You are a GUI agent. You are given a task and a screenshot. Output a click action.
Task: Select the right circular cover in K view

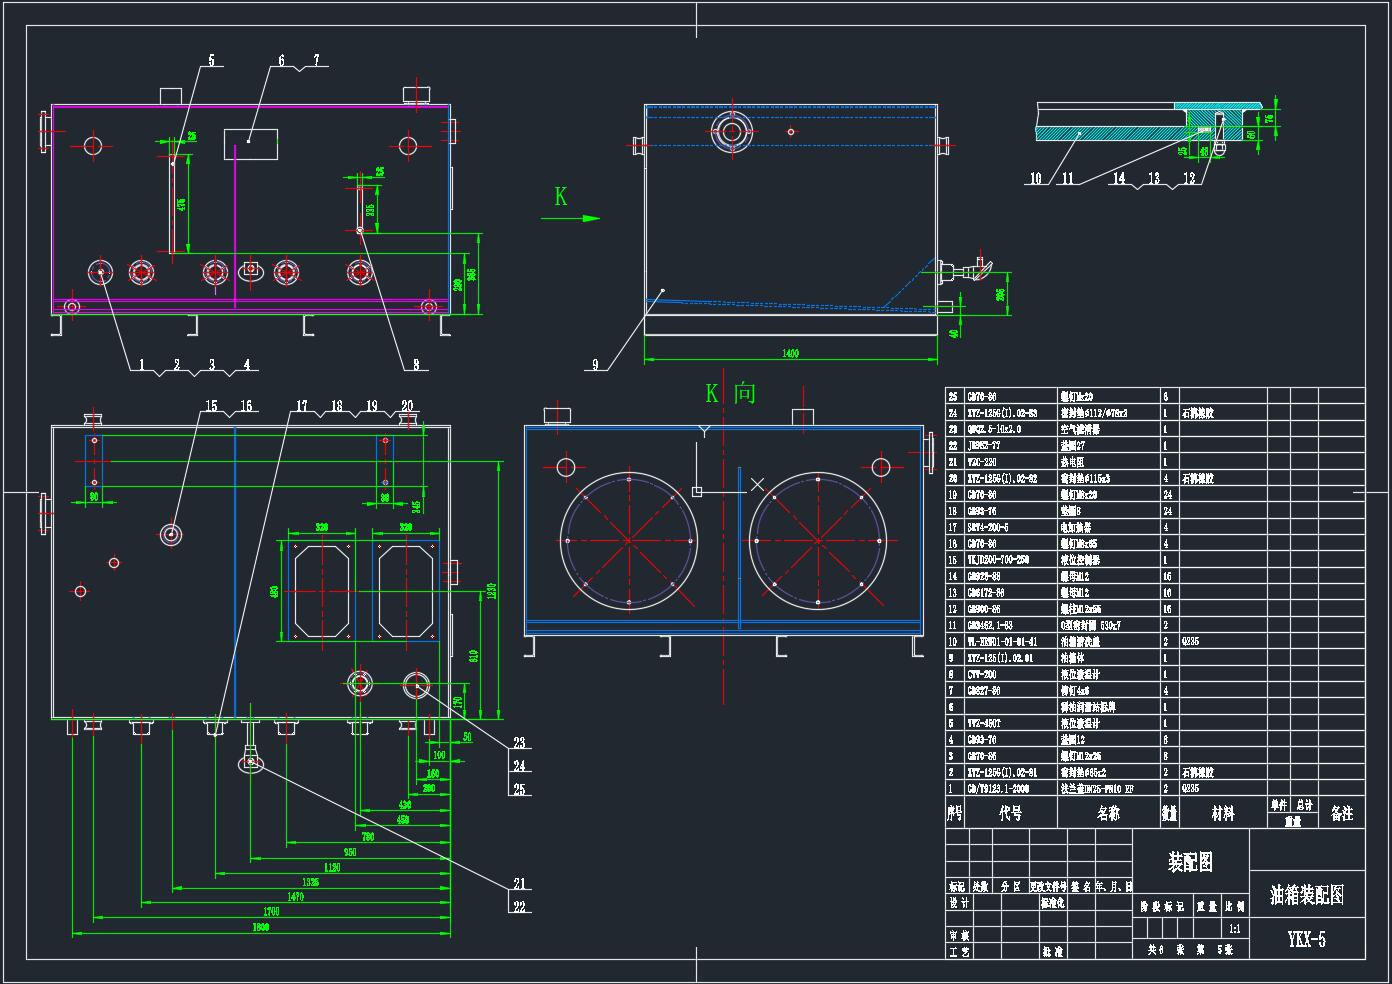[x=817, y=541]
